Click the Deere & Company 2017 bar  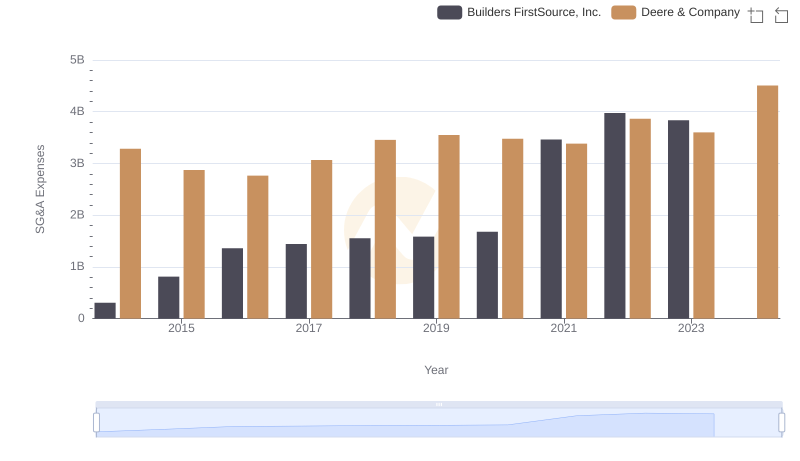coord(321,239)
